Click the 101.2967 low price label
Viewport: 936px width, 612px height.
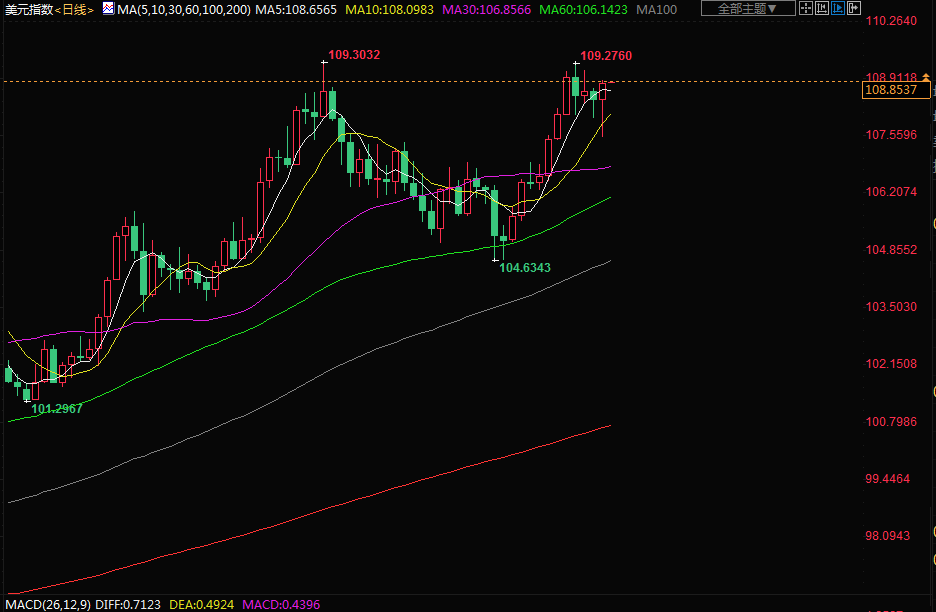pyautogui.click(x=57, y=409)
